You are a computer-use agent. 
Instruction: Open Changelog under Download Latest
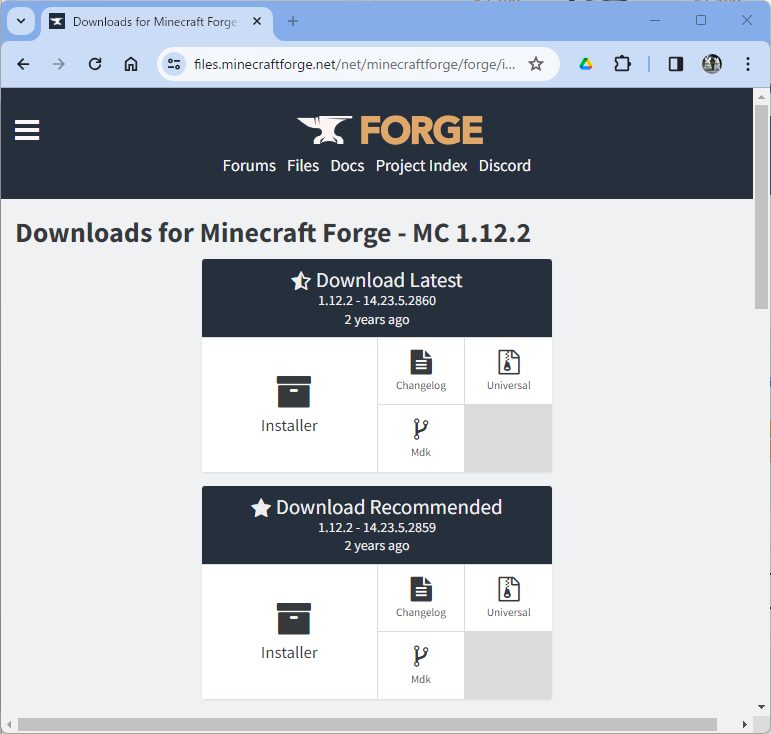421,362
